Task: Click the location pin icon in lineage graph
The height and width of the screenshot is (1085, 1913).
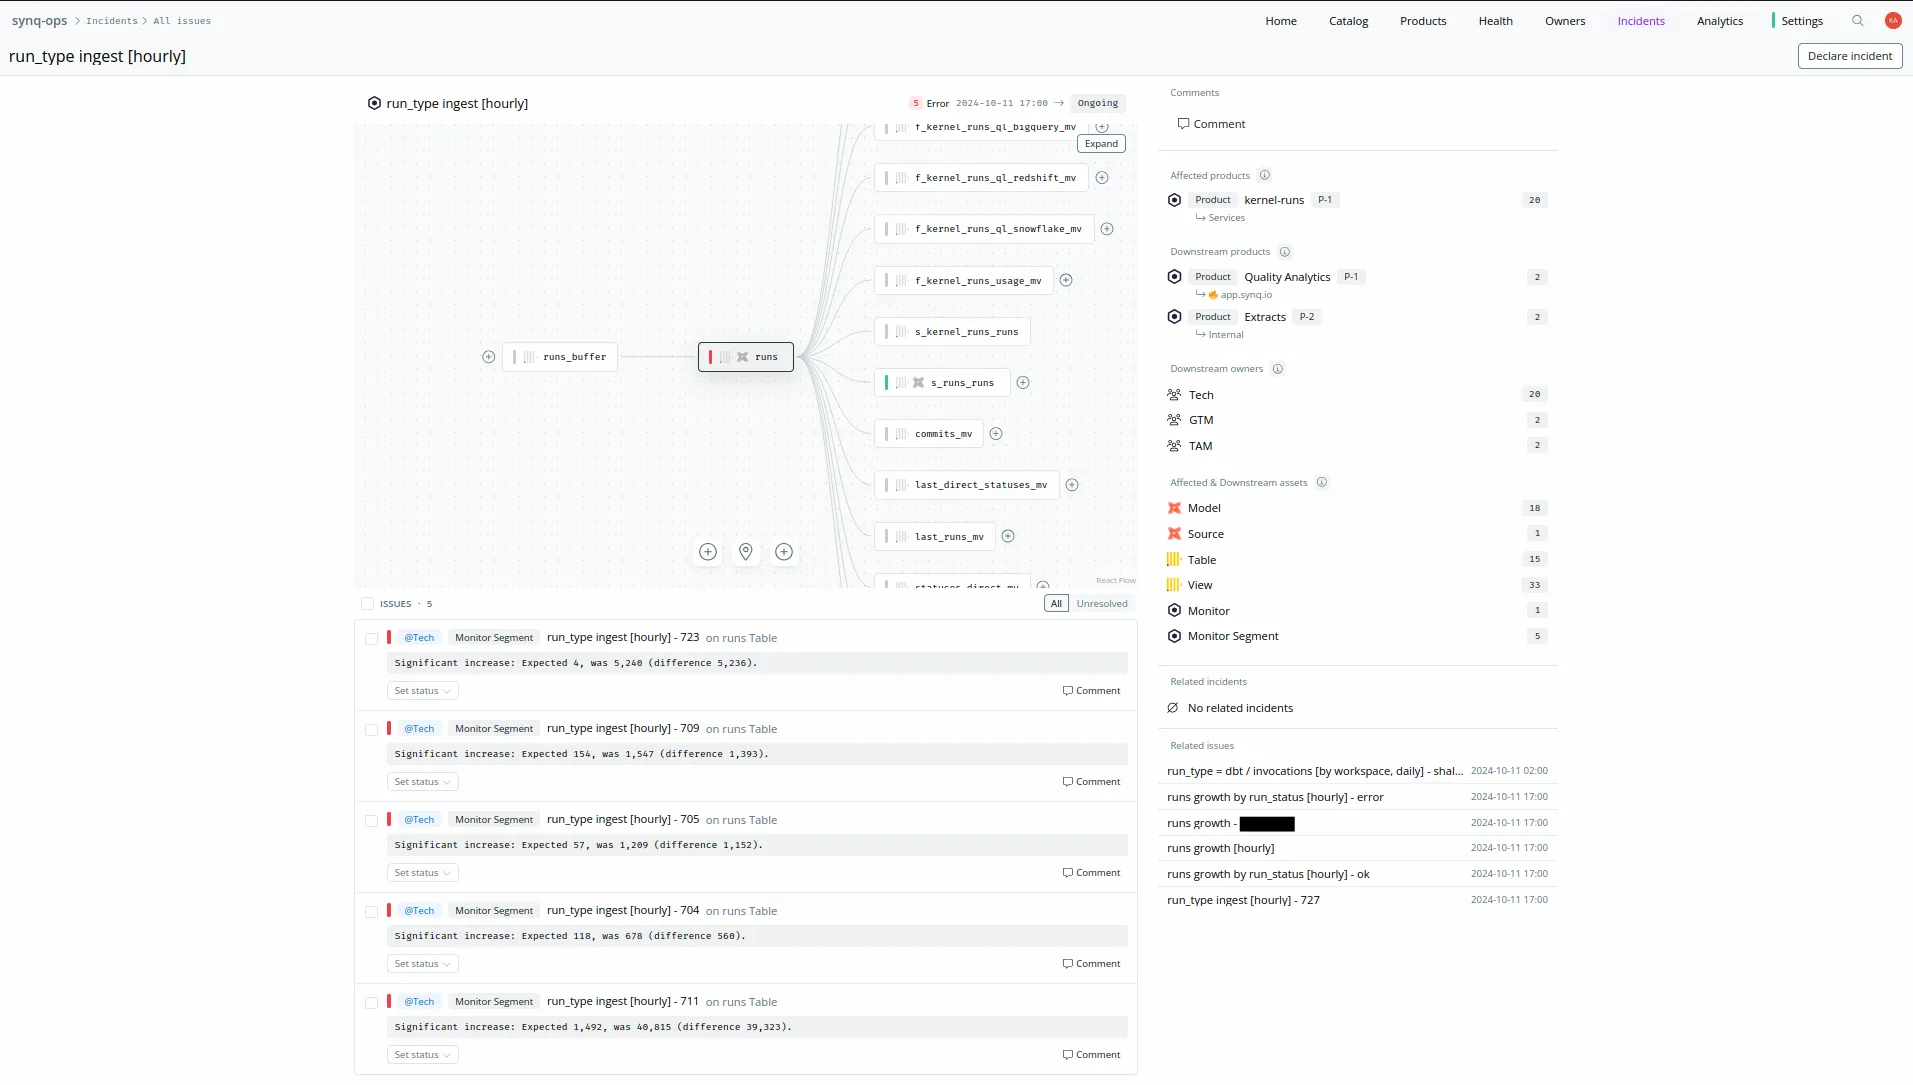Action: [x=745, y=552]
